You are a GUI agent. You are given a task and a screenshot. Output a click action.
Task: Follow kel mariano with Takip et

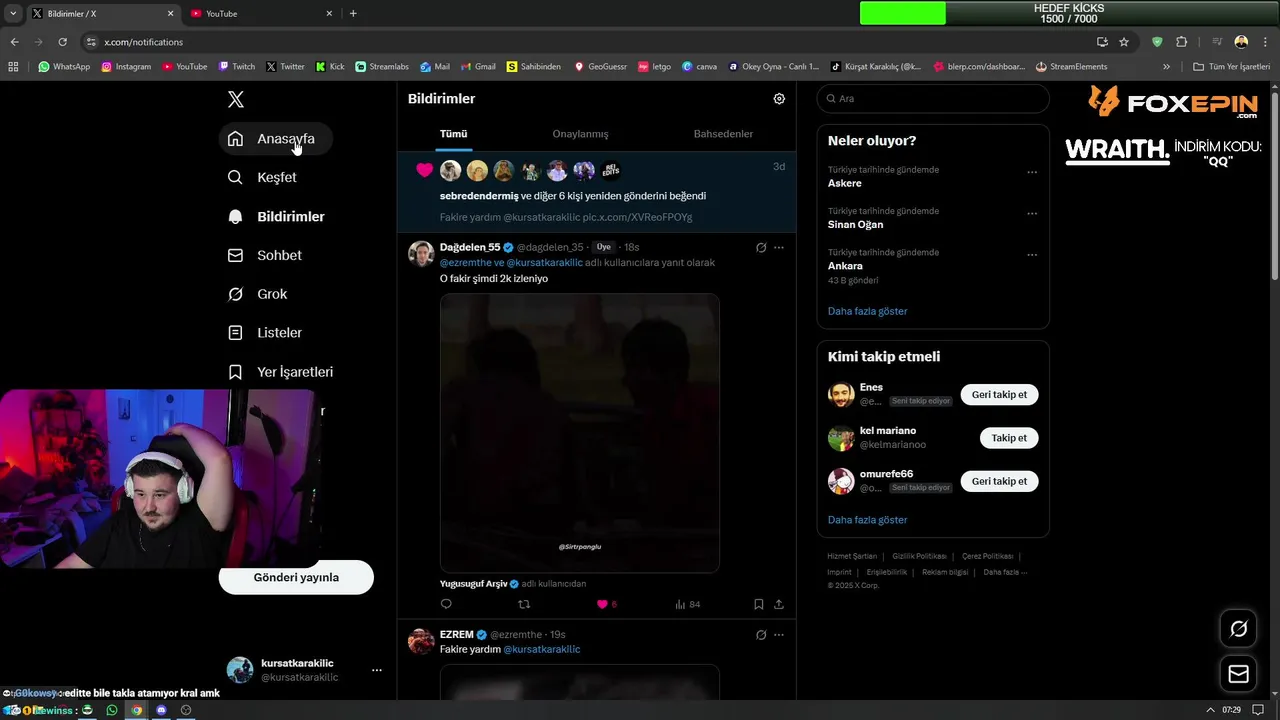pos(1009,438)
